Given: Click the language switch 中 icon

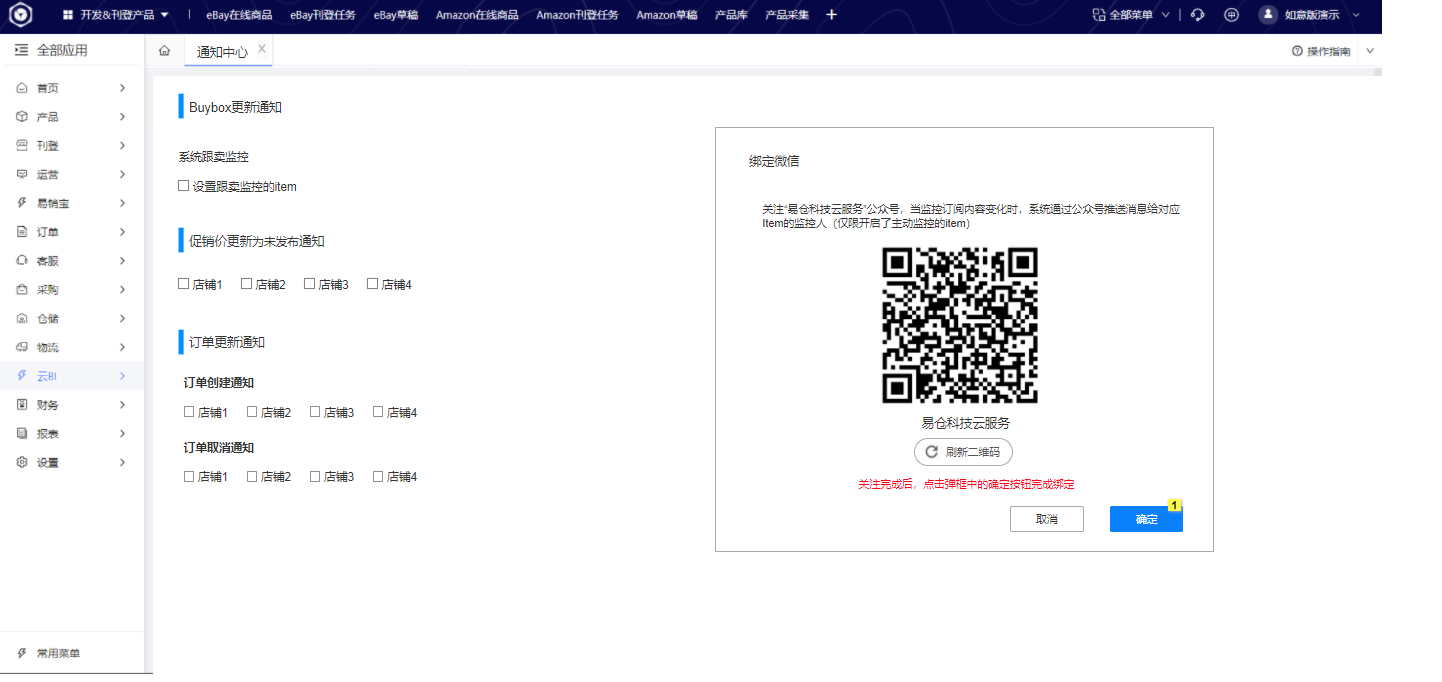Looking at the screenshot, I should (1231, 15).
